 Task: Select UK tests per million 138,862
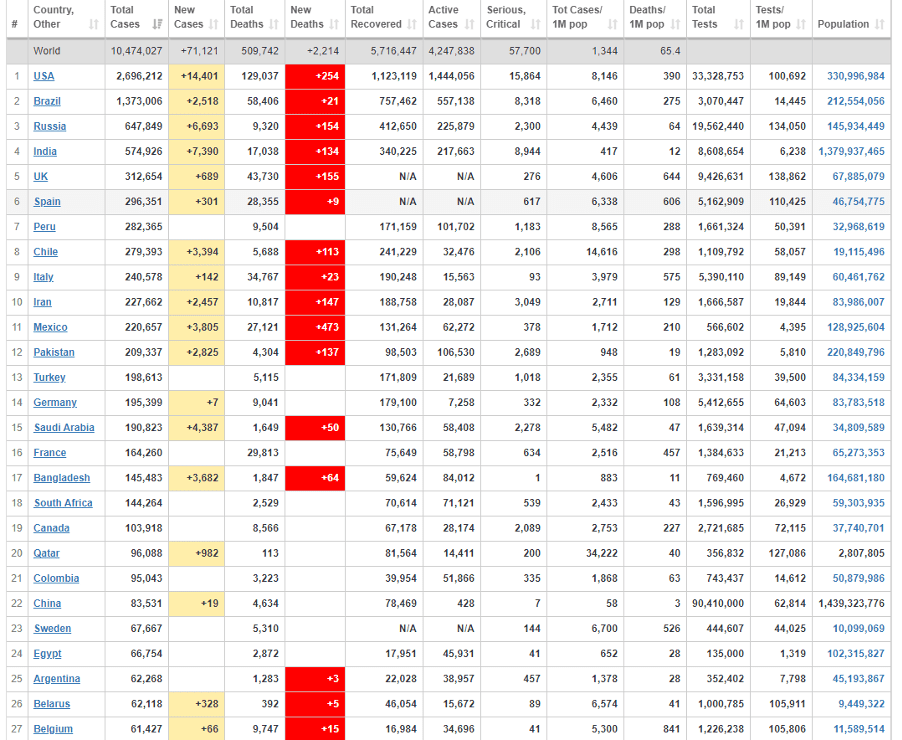pyautogui.click(x=787, y=177)
